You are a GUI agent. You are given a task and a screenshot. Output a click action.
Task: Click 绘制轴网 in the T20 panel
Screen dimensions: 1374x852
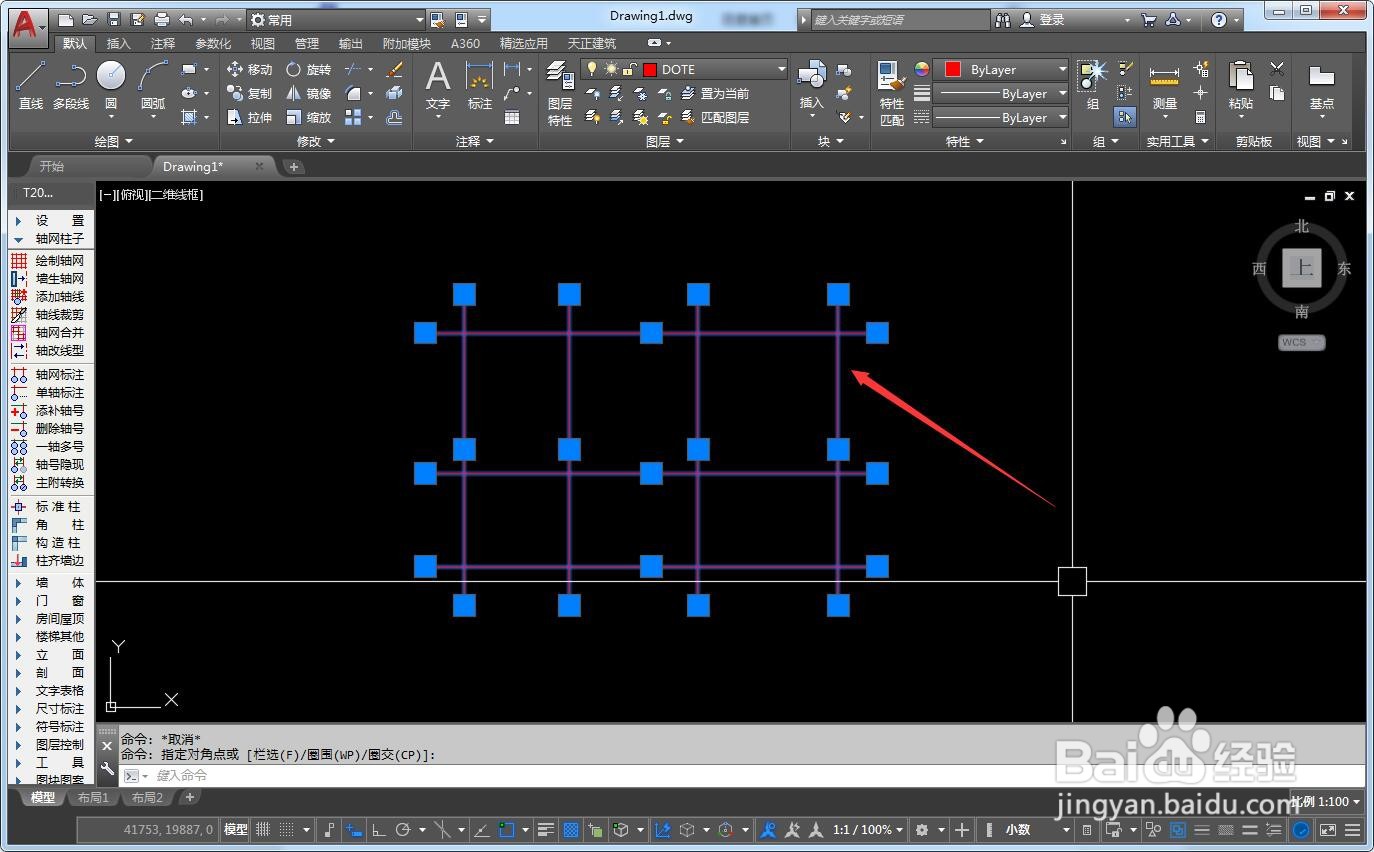(x=48, y=261)
